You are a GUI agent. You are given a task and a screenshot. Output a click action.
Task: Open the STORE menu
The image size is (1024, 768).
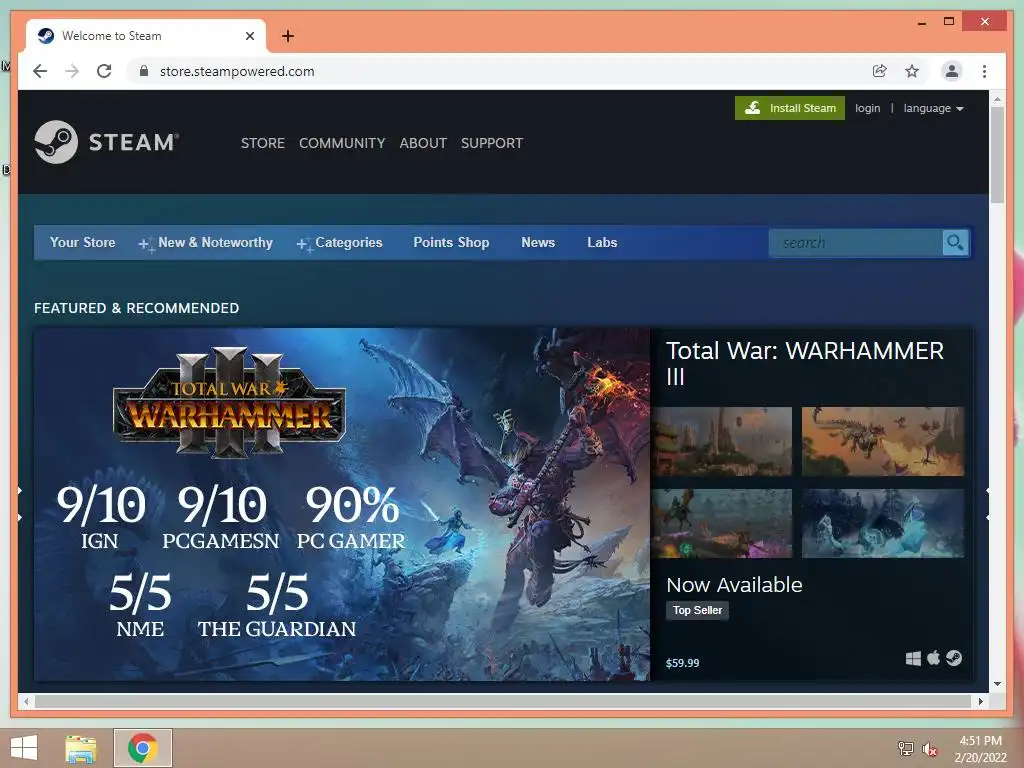click(x=263, y=143)
